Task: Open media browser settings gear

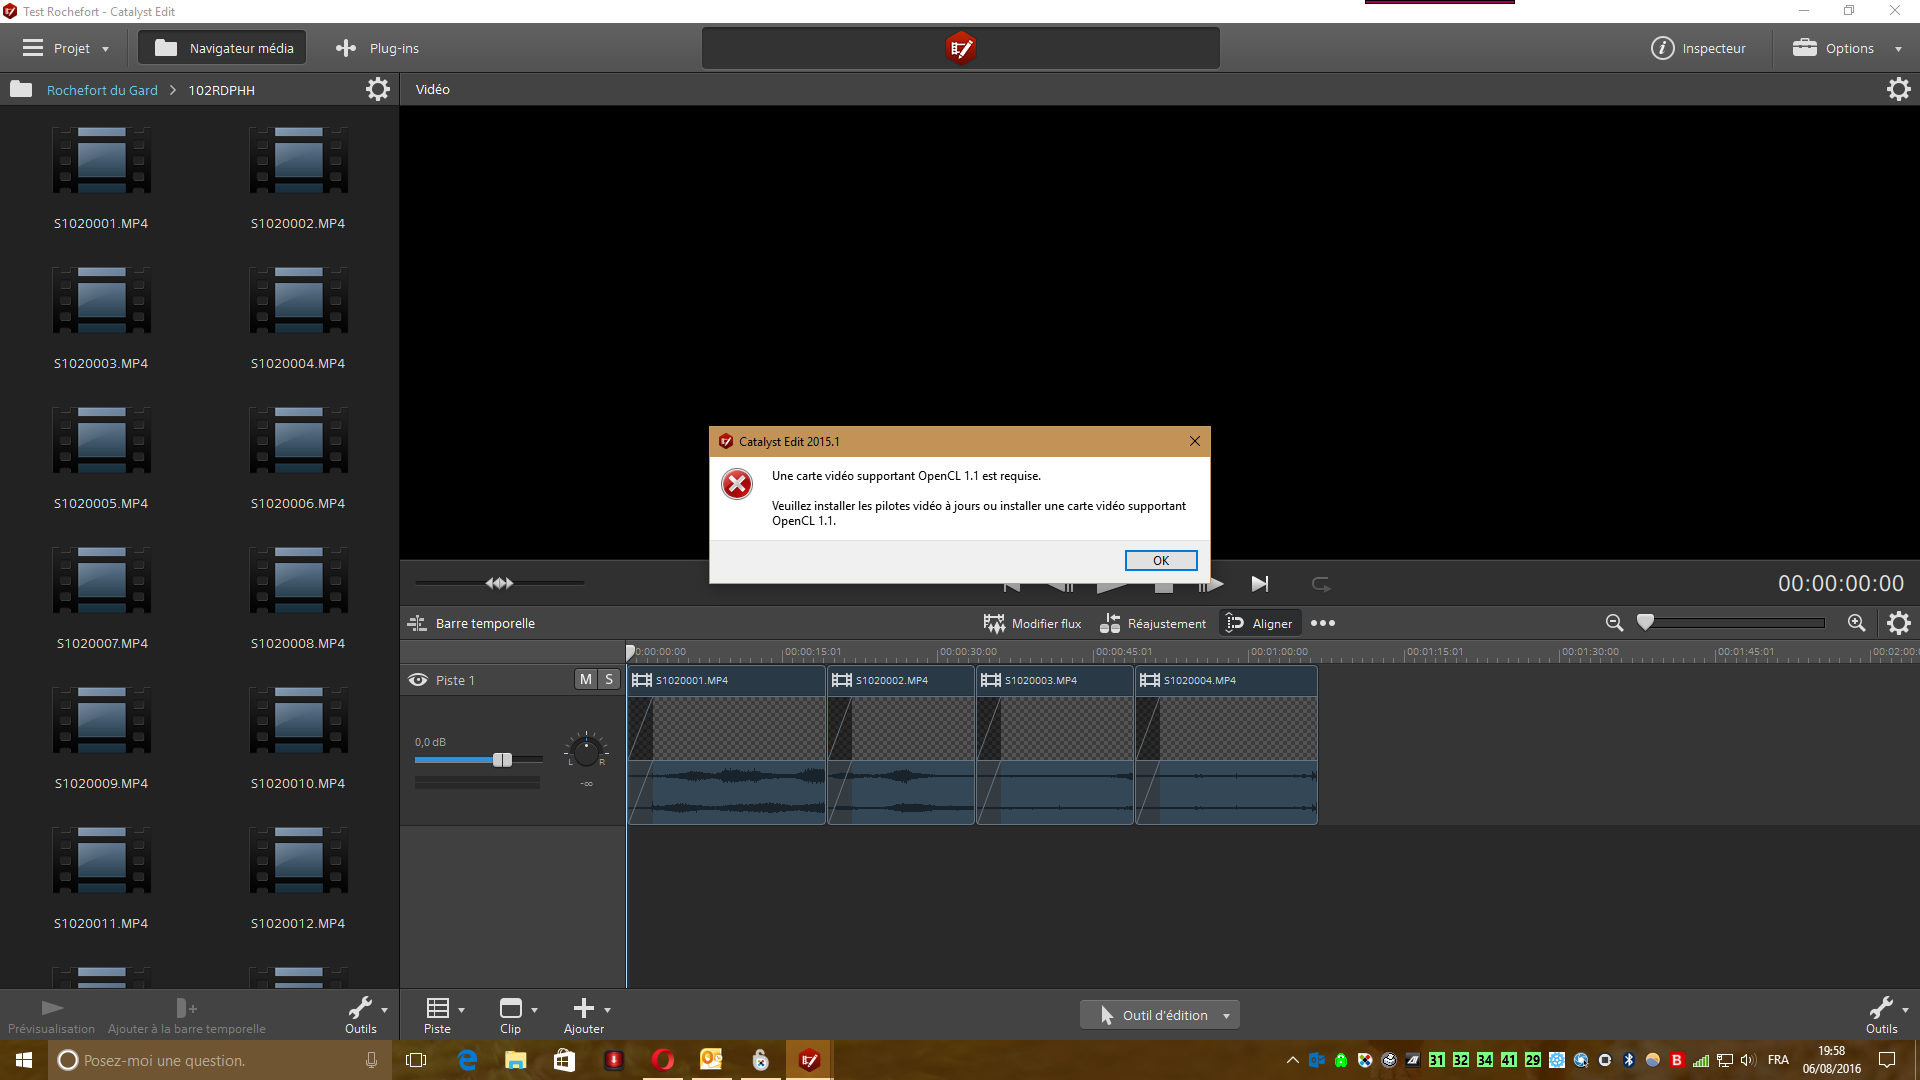Action: 377,90
